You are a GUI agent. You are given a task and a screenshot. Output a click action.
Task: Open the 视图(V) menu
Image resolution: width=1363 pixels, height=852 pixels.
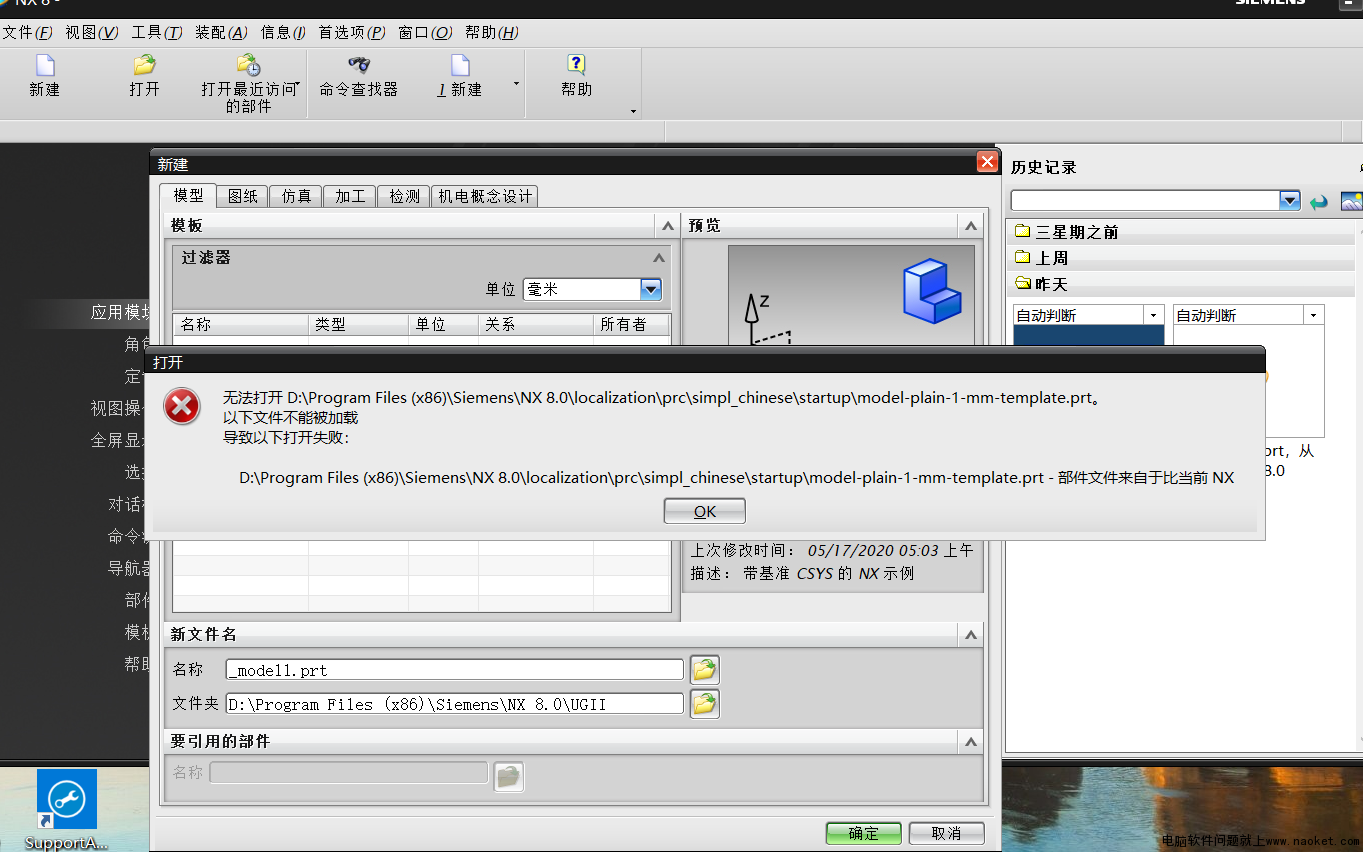(x=92, y=32)
